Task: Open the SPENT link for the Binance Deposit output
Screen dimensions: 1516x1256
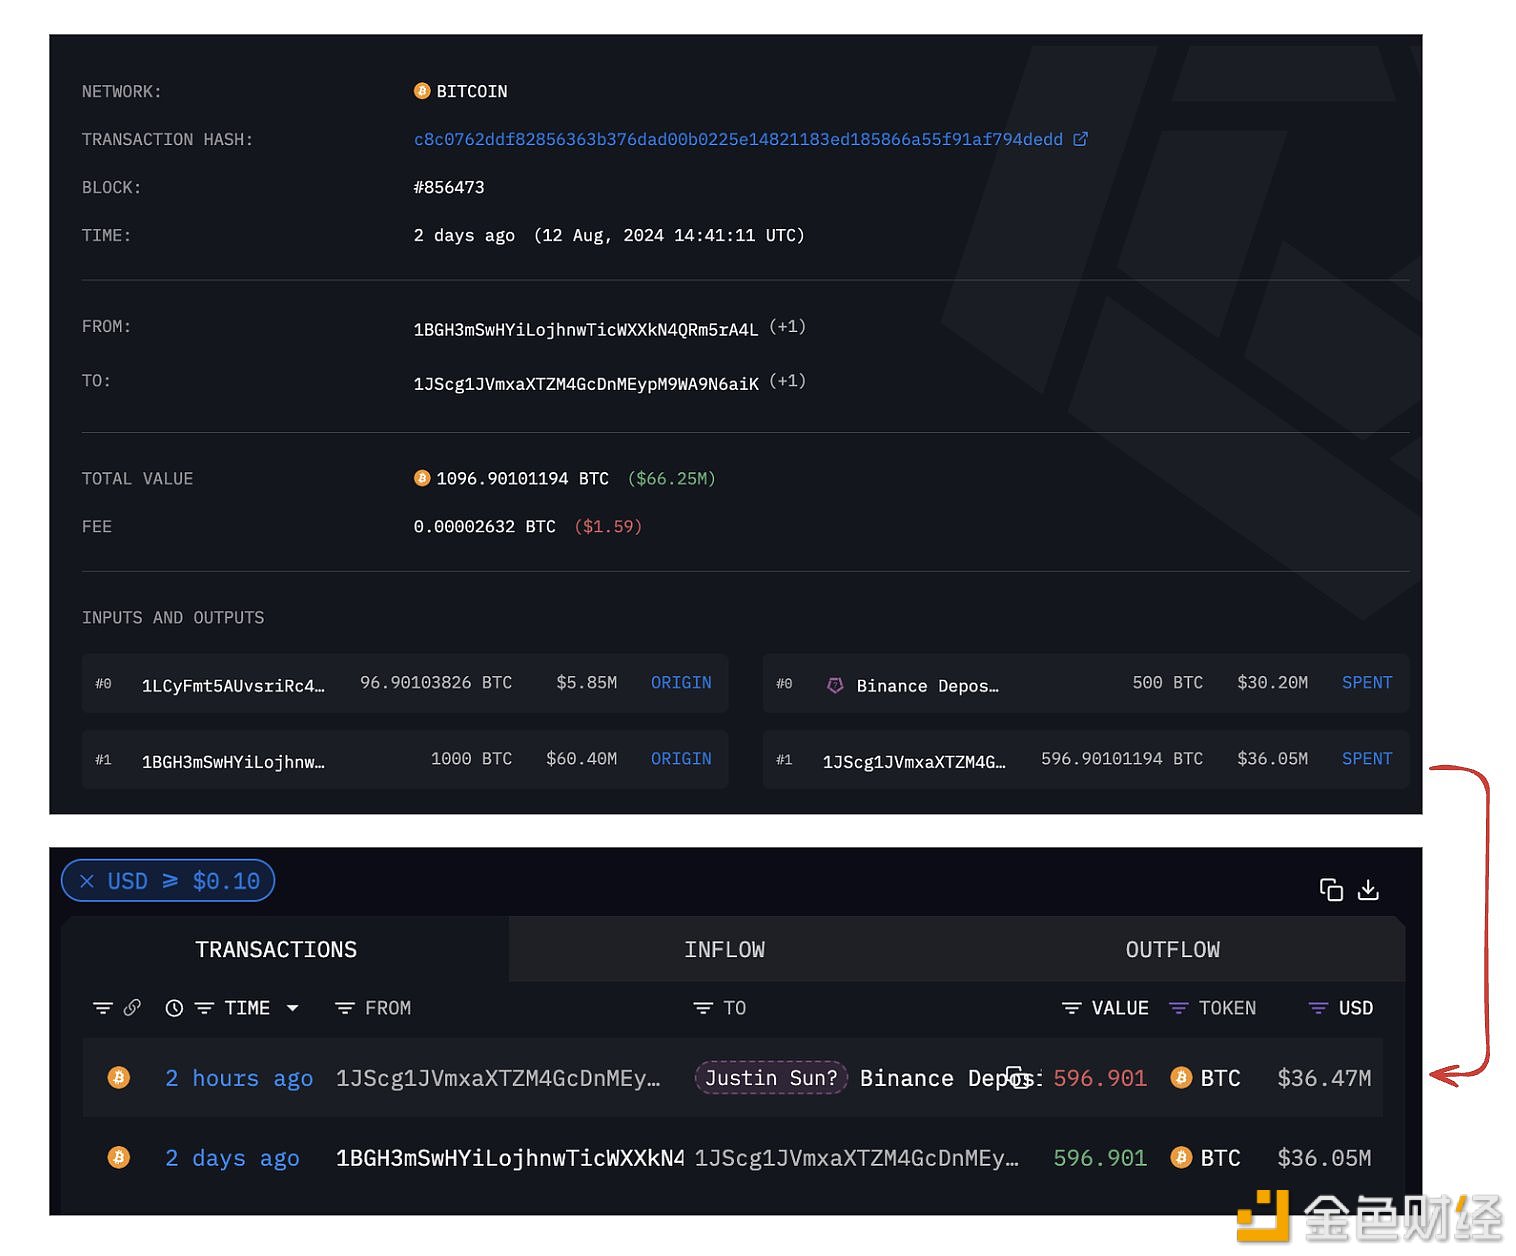Action: pyautogui.click(x=1367, y=682)
